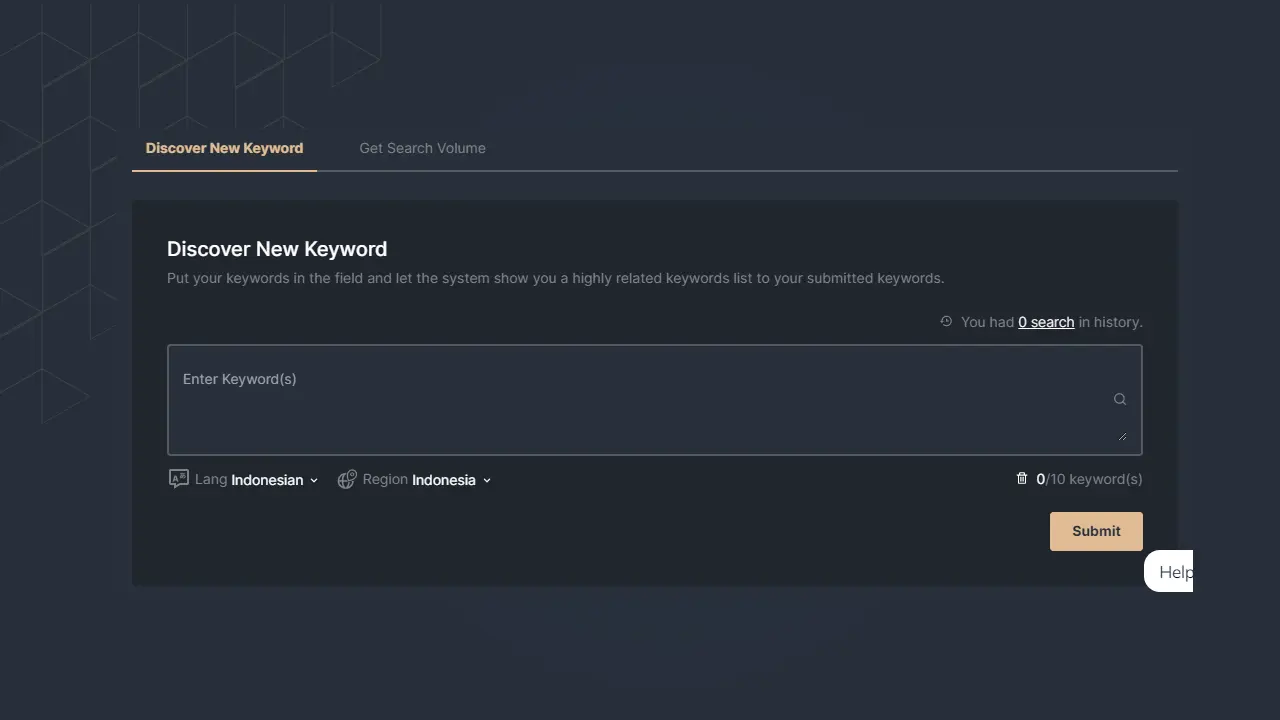
Task: Grab the keyword box resize handle
Action: (x=1122, y=436)
